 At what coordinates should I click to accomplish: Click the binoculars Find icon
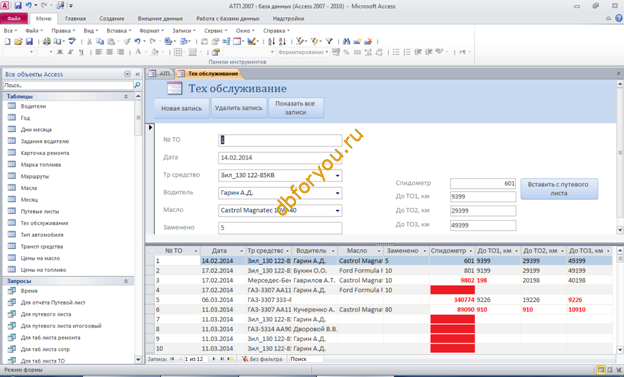(346, 41)
